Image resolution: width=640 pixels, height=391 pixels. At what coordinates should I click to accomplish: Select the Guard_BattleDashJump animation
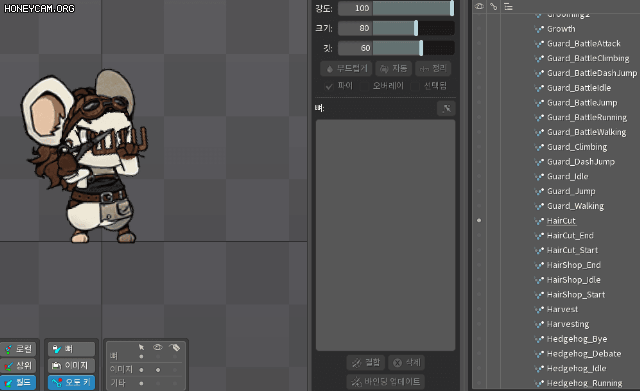tap(592, 73)
